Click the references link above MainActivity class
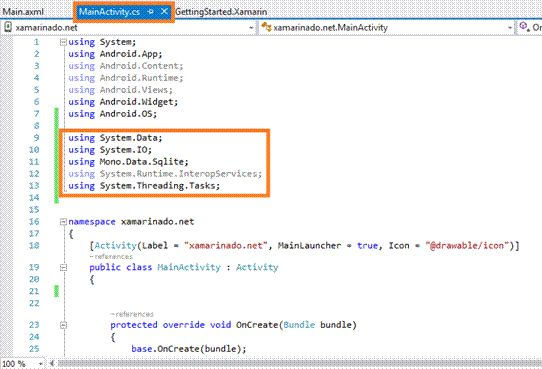 pyautogui.click(x=111, y=257)
